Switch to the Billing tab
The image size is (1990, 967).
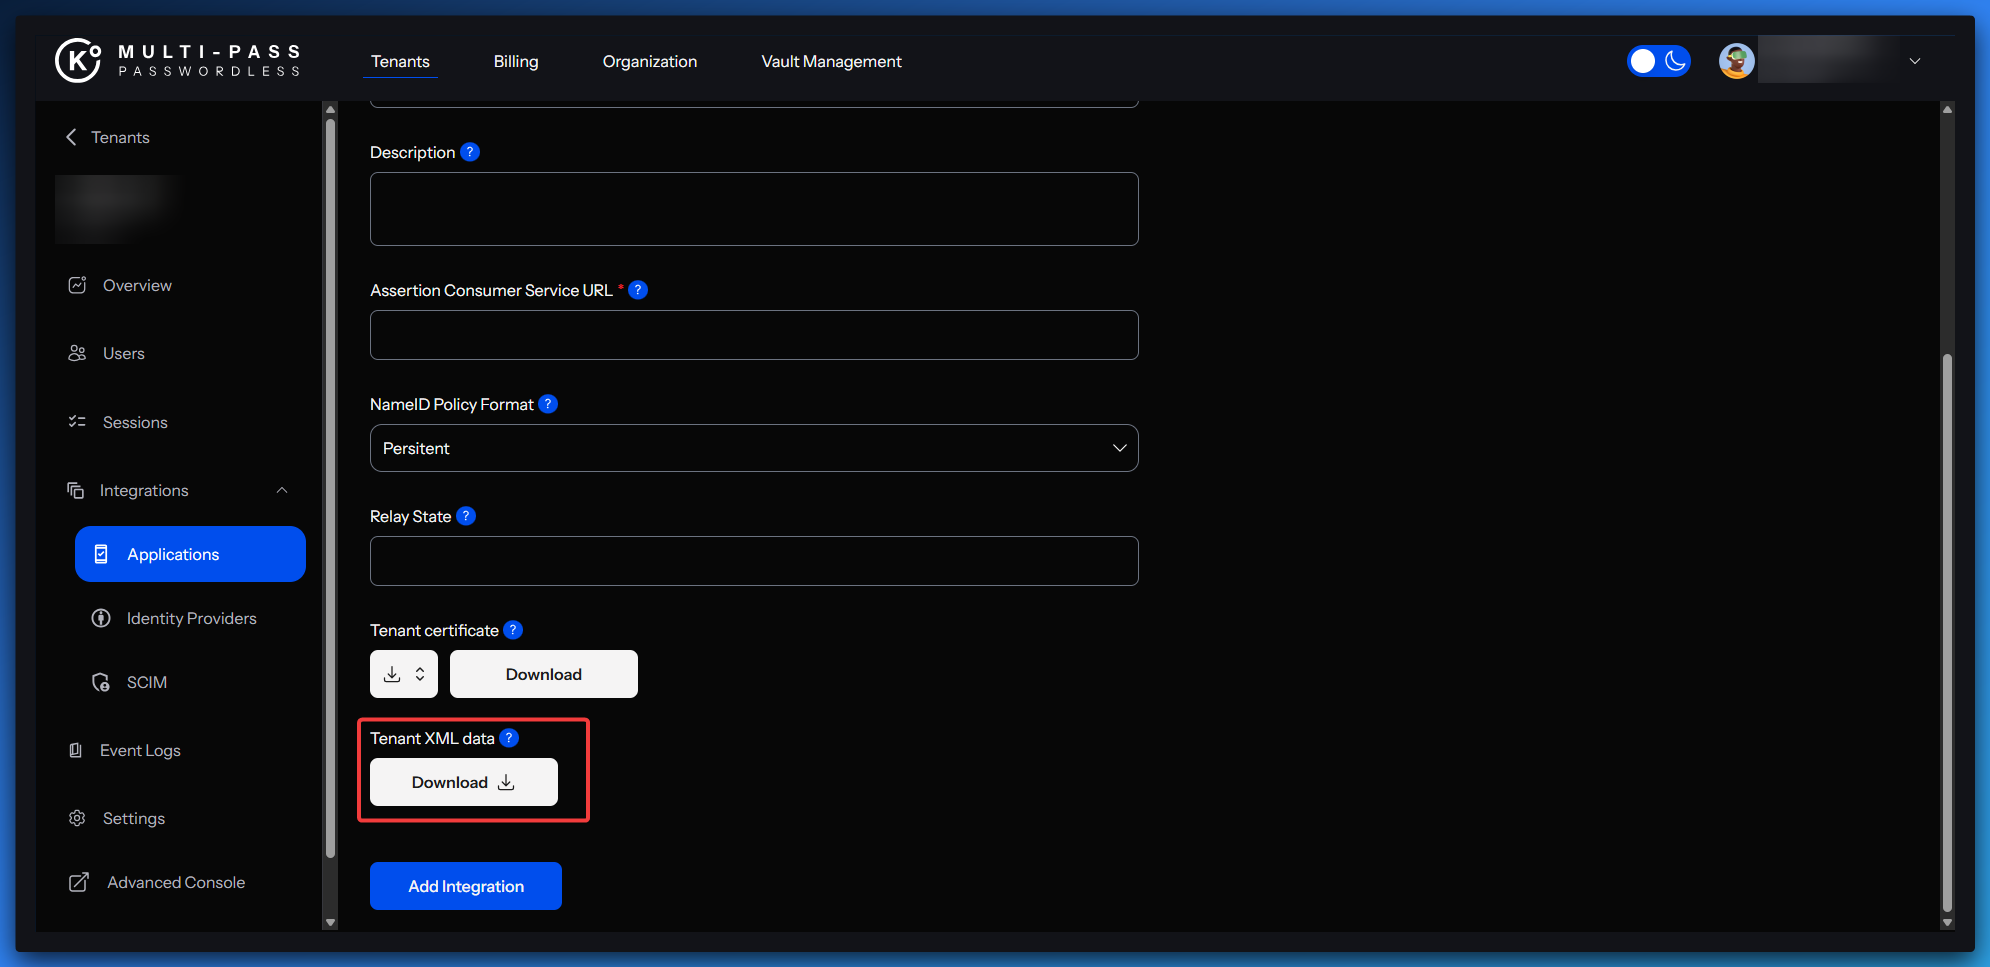pos(515,61)
